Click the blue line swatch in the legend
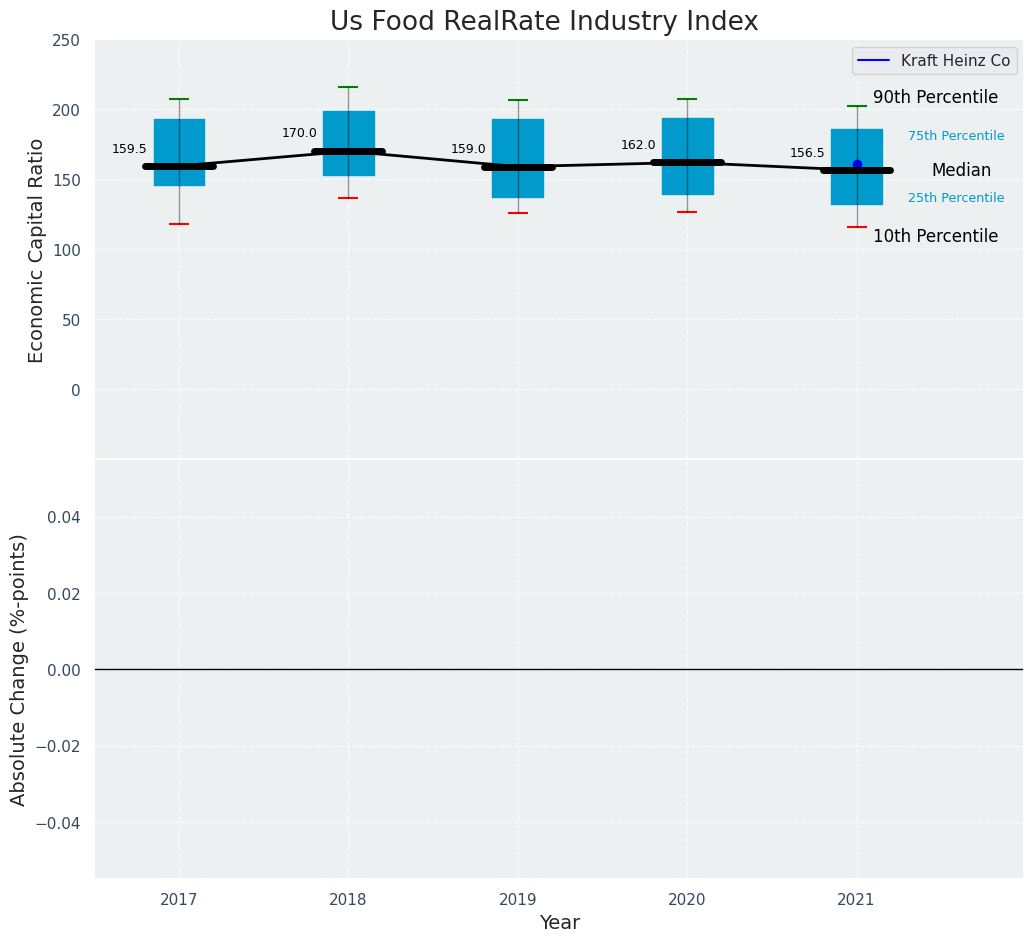Screen dimensions: 1034x942 click(x=875, y=61)
